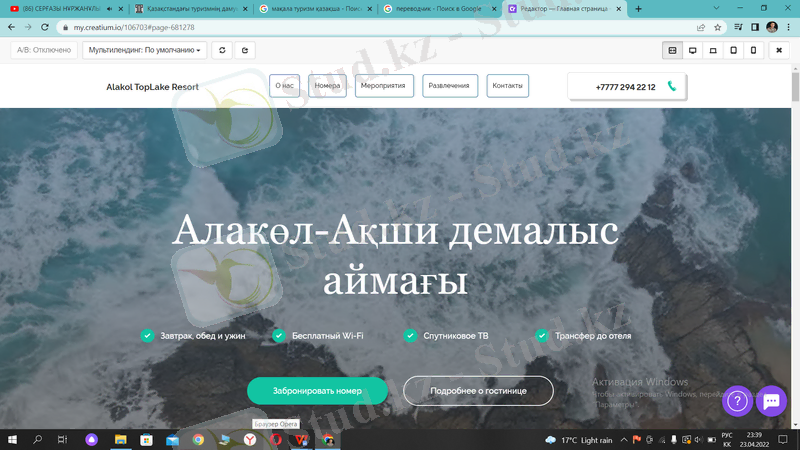The width and height of the screenshot is (800, 450).
Task: Open the weather widget 17°C Light rain
Action: tap(579, 440)
